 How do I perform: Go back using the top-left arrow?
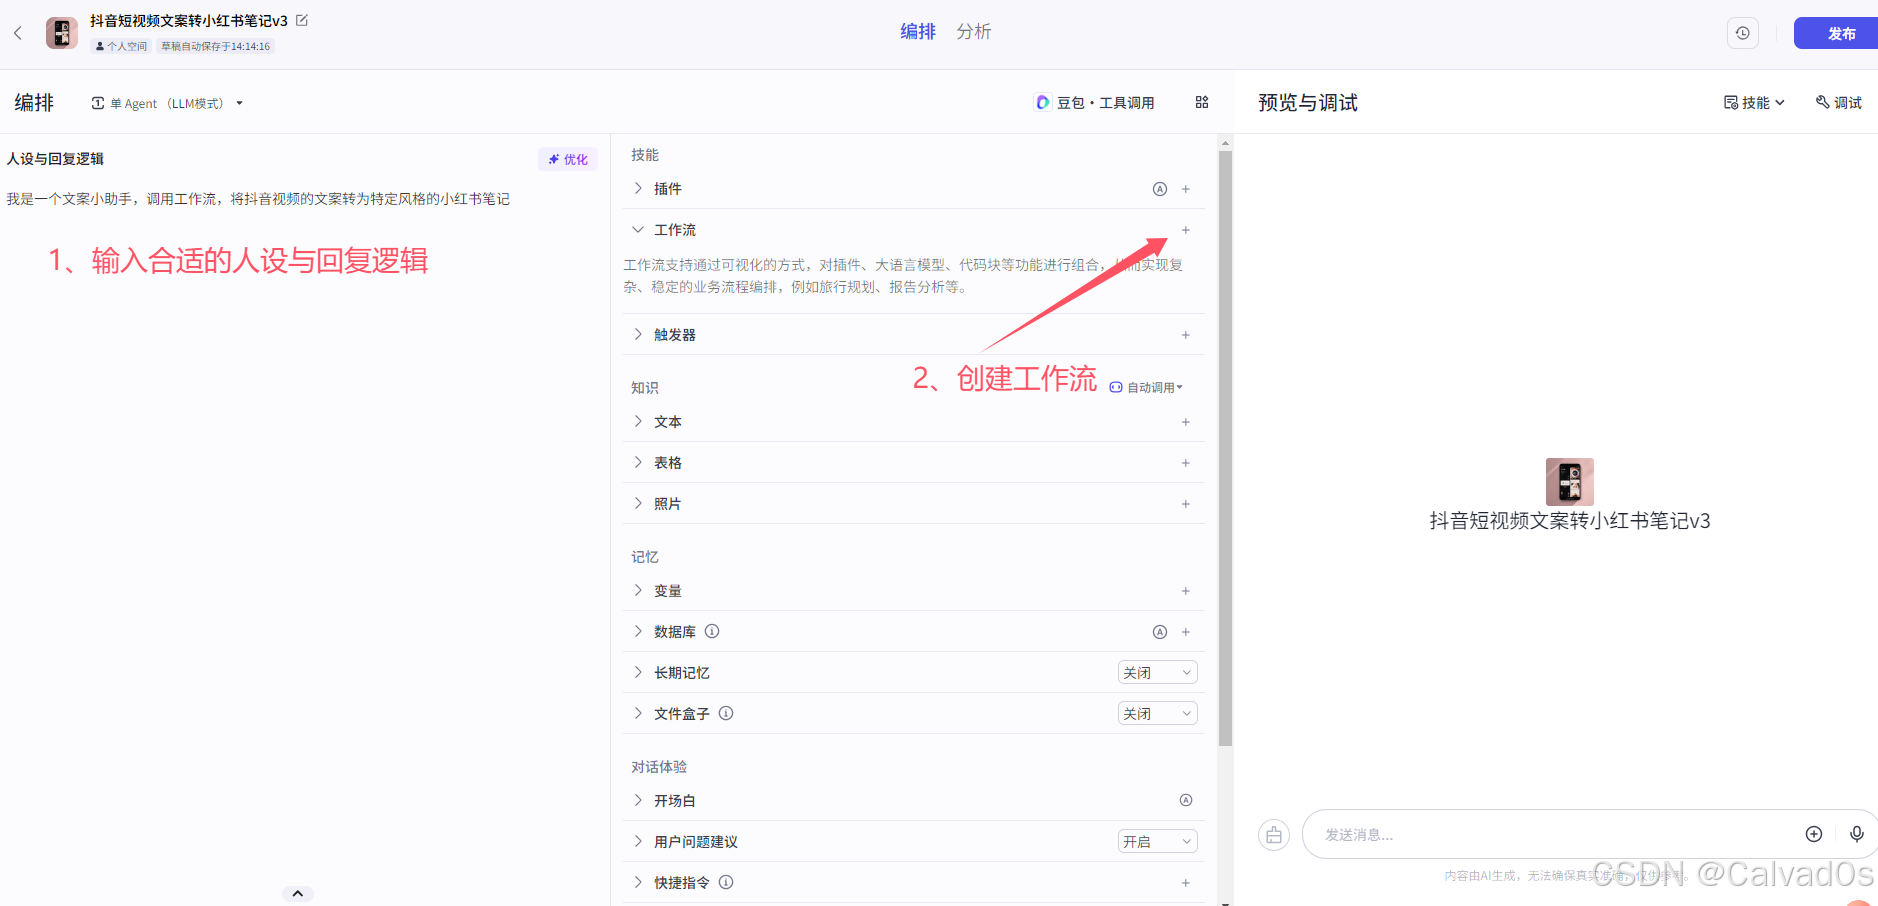[18, 33]
